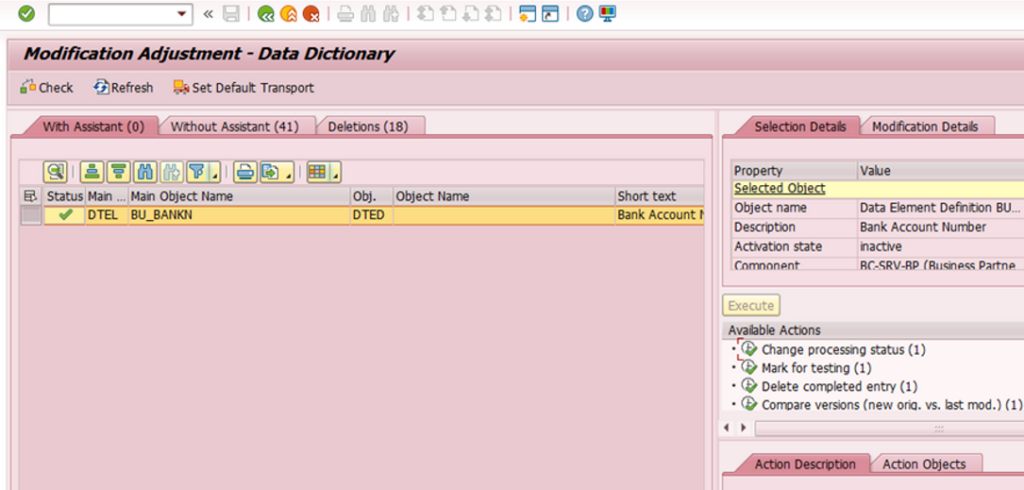Click Set Default Transport button

(x=244, y=88)
